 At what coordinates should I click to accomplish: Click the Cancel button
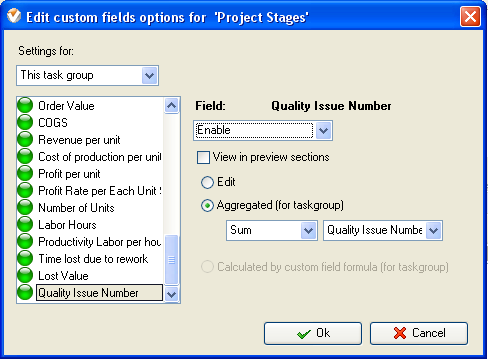coord(419,333)
